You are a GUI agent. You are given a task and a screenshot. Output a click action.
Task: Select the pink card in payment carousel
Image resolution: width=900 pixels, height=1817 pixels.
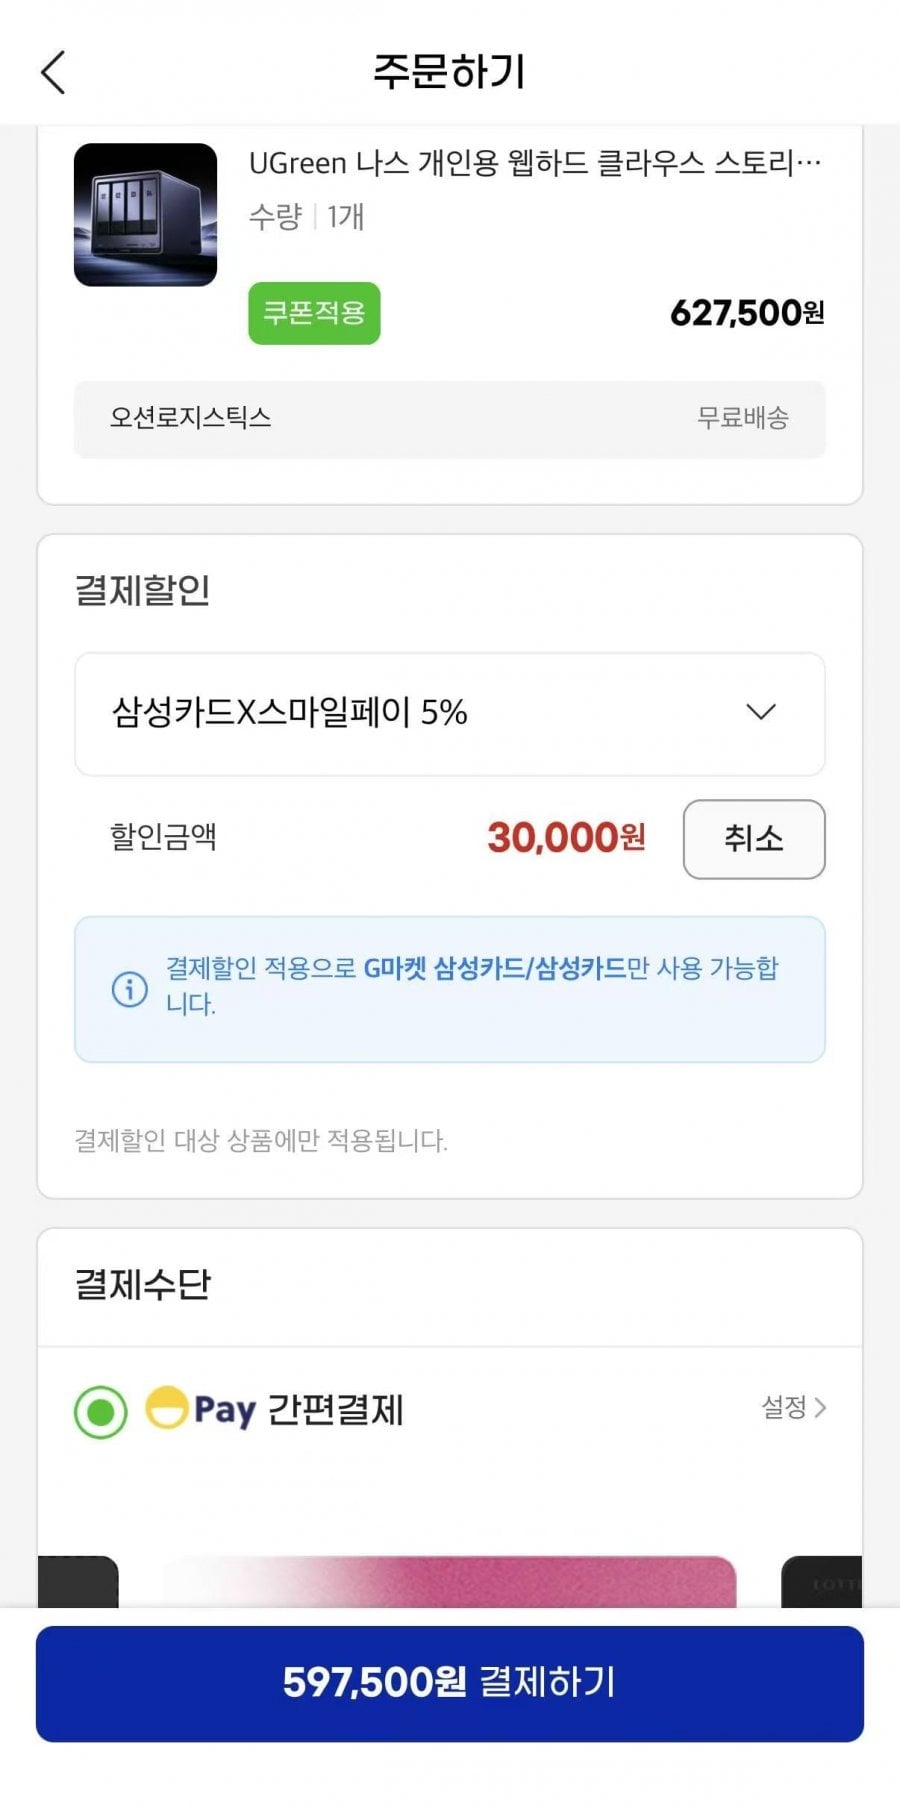450,1582
